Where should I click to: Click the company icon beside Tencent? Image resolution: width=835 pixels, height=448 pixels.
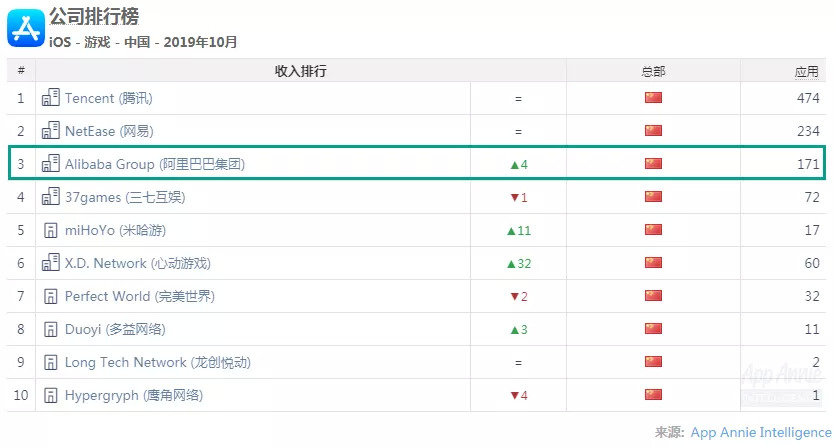pyautogui.click(x=50, y=98)
